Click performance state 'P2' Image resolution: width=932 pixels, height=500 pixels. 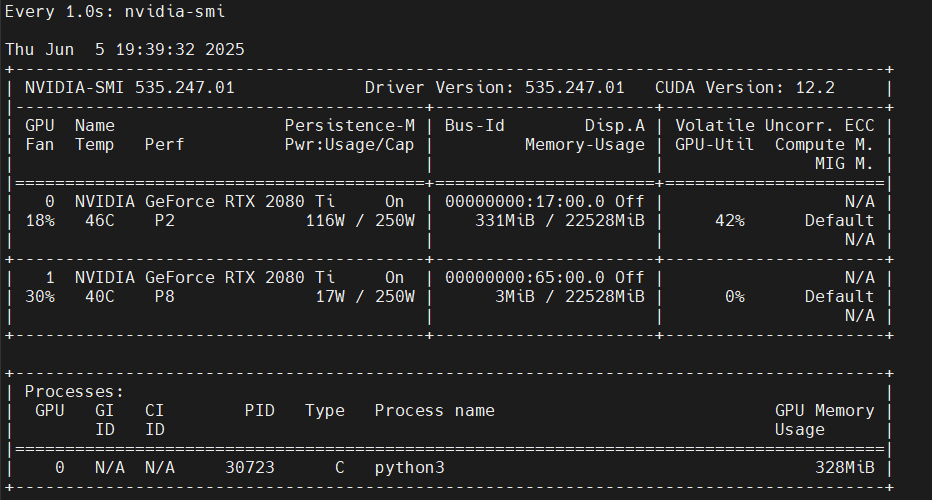click(165, 221)
